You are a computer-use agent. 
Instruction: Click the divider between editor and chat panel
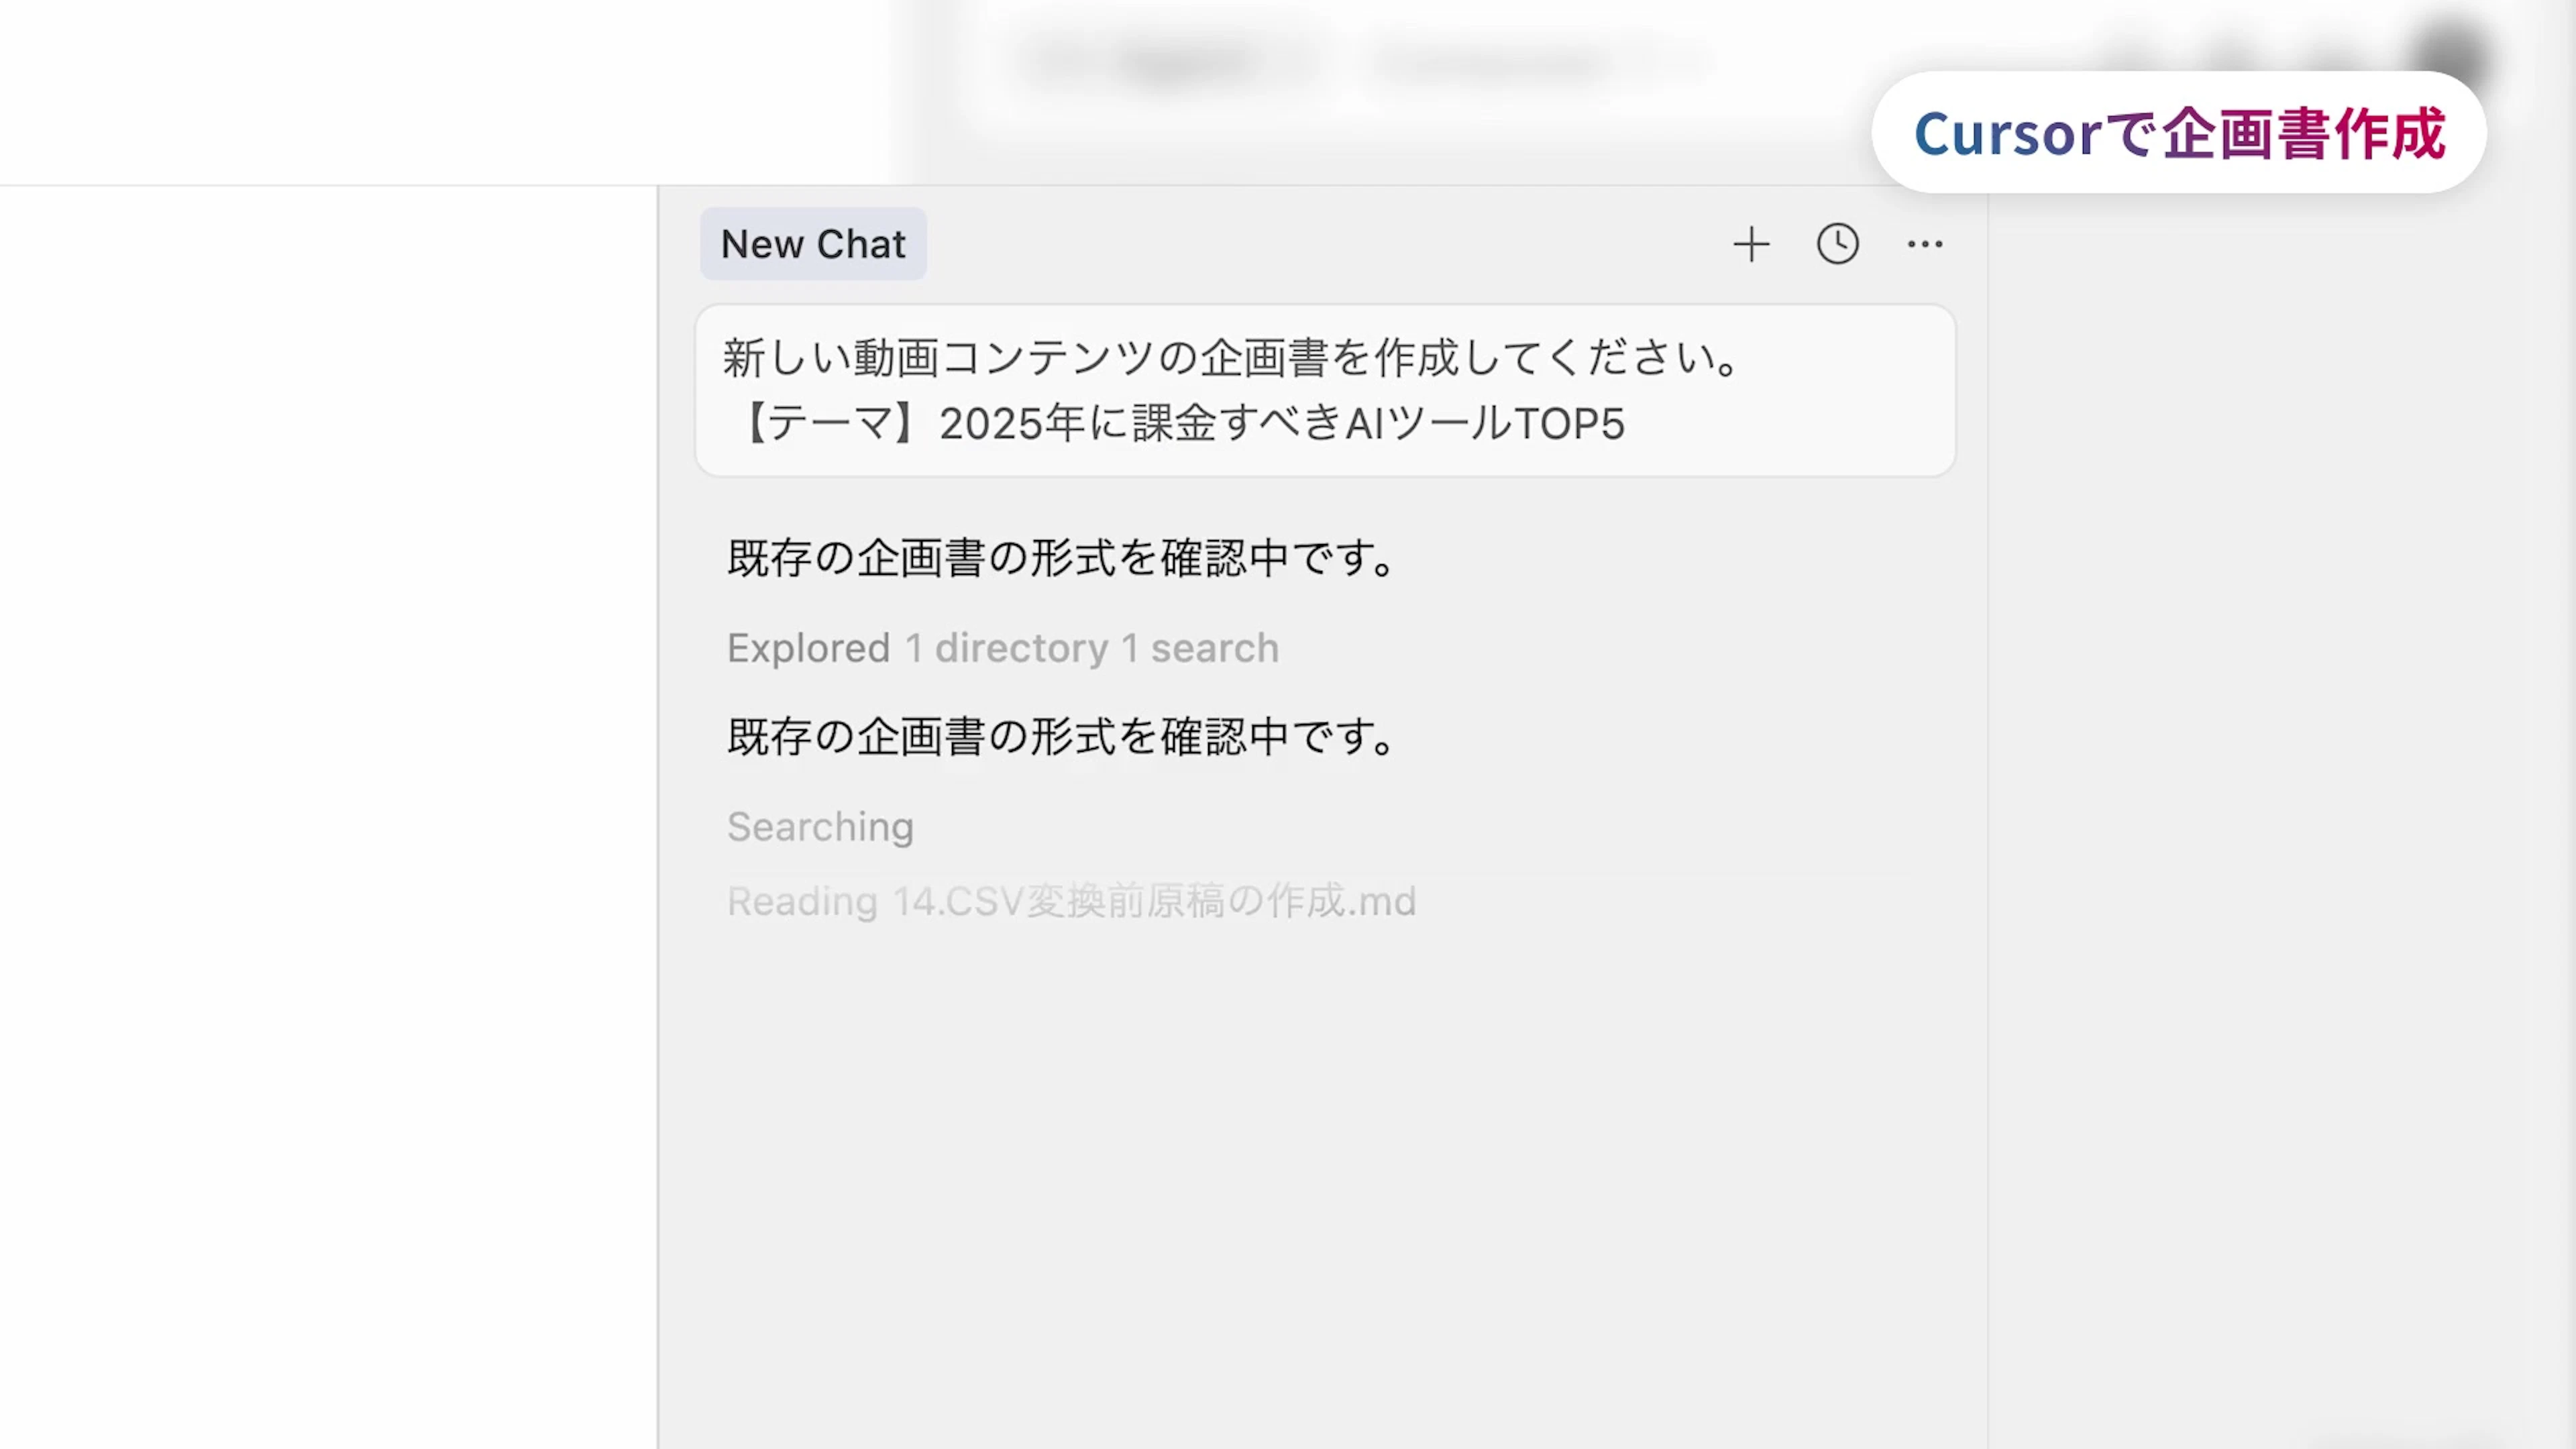pos(658,800)
